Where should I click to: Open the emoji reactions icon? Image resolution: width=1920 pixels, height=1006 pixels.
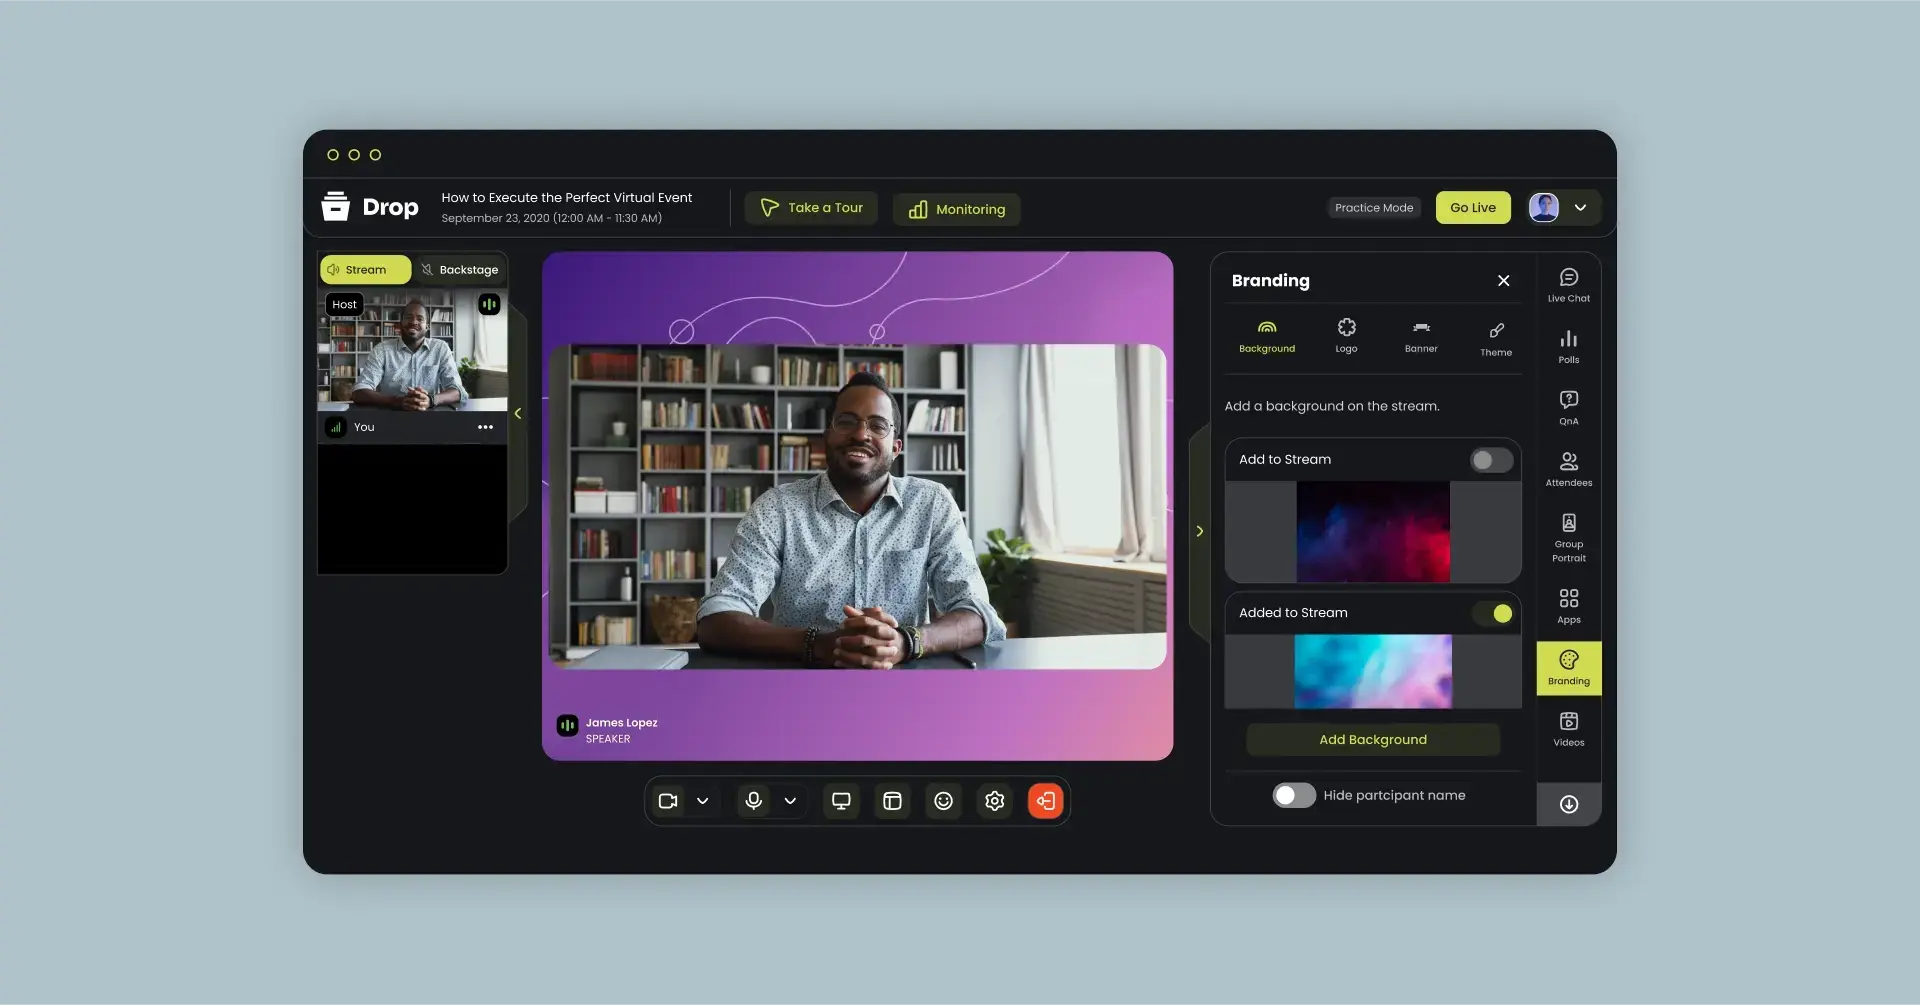click(943, 800)
